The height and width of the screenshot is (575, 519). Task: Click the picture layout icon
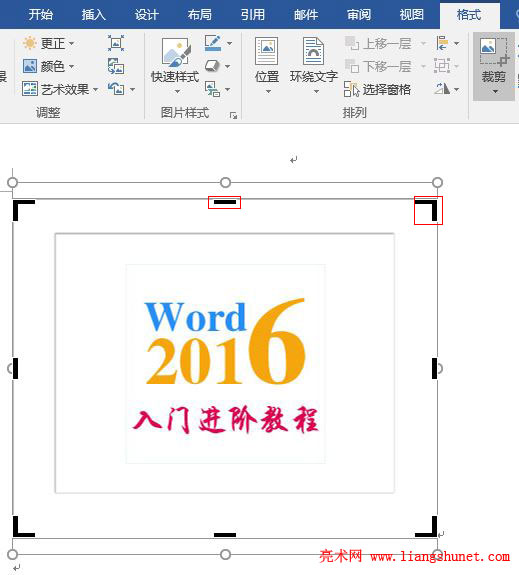pos(212,89)
